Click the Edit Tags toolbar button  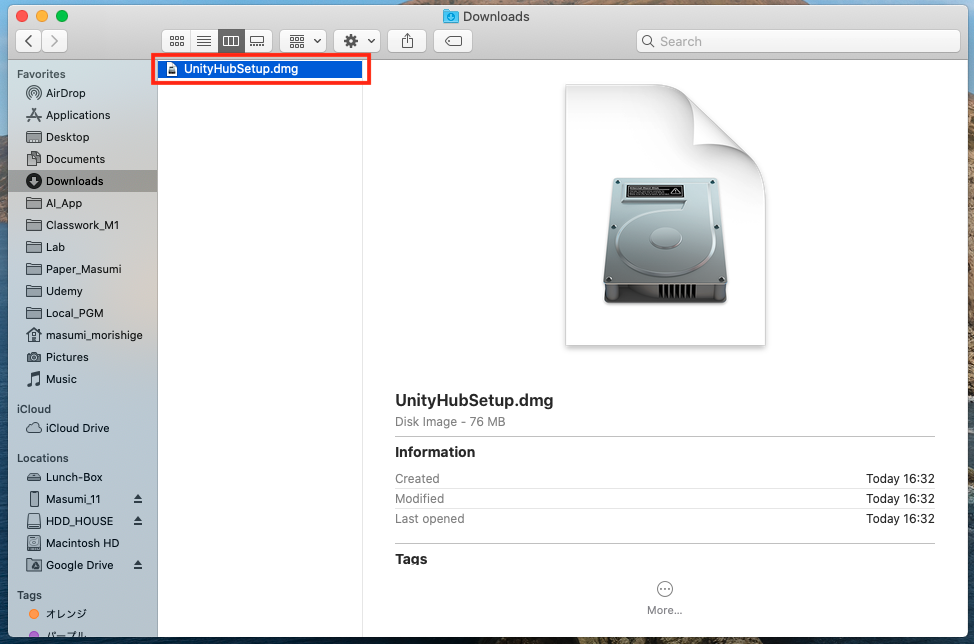tap(453, 41)
